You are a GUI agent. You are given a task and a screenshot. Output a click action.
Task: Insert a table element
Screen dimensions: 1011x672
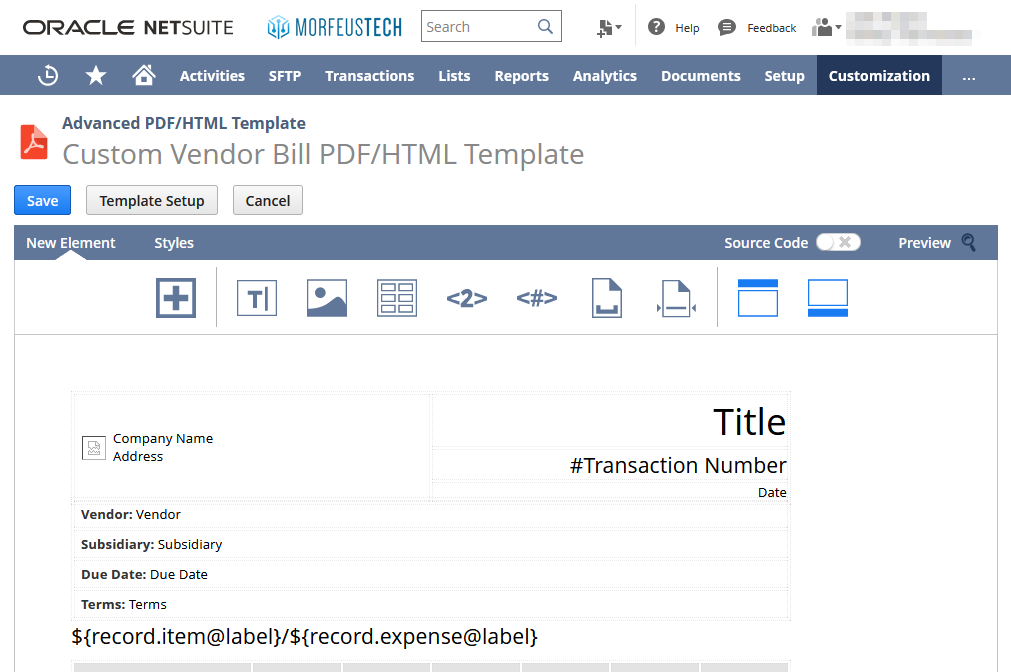(397, 297)
